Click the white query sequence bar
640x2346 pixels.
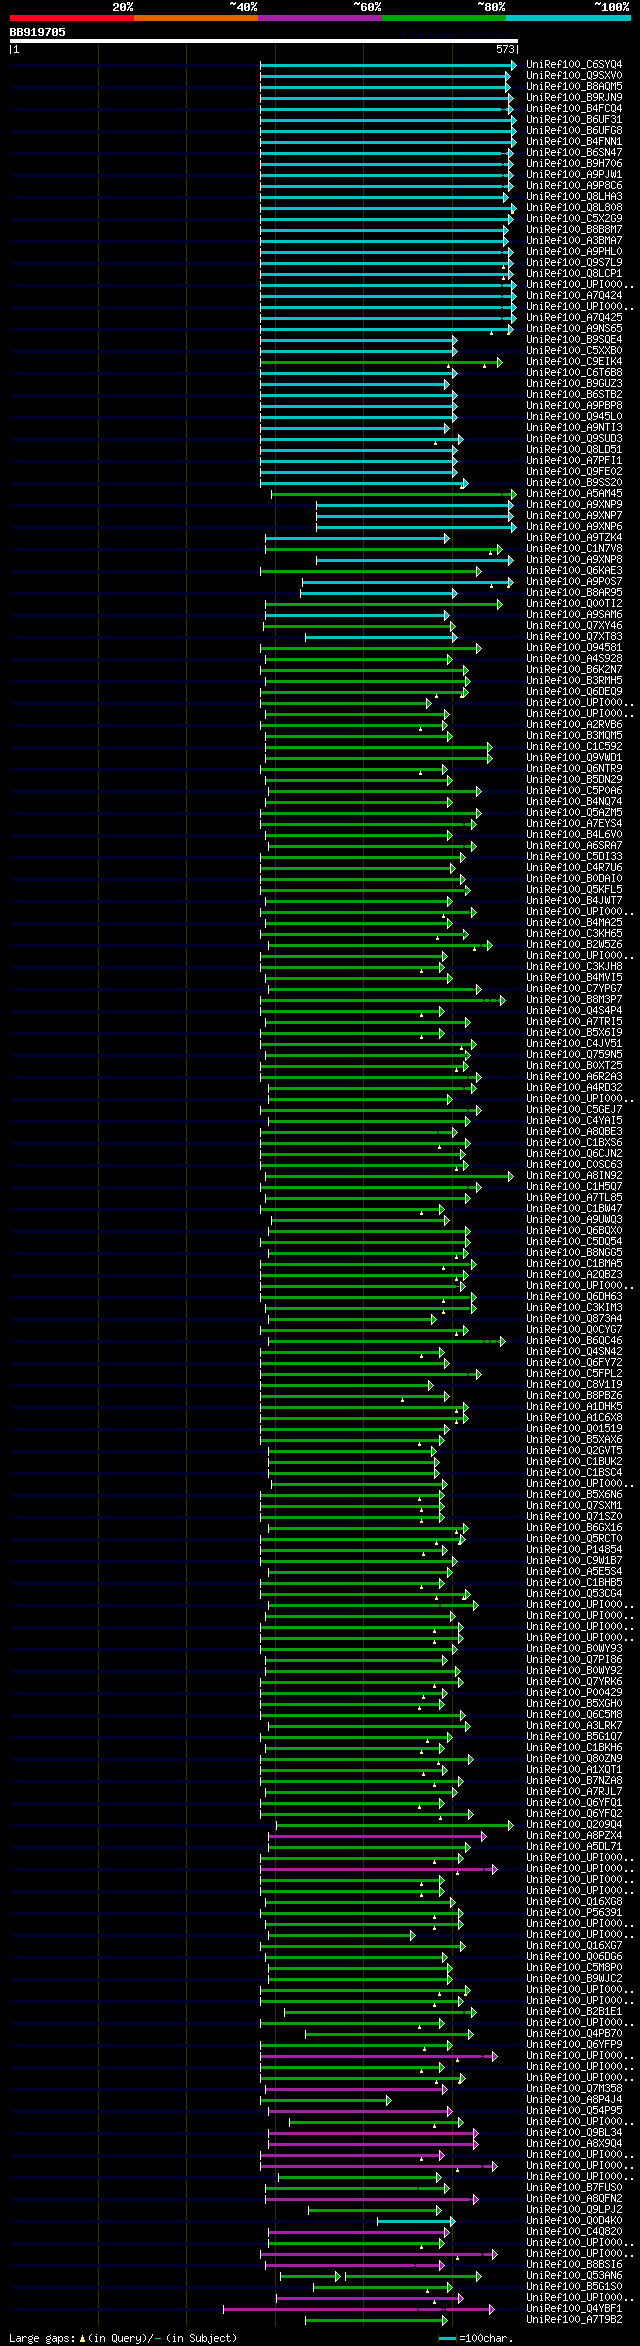[264, 41]
